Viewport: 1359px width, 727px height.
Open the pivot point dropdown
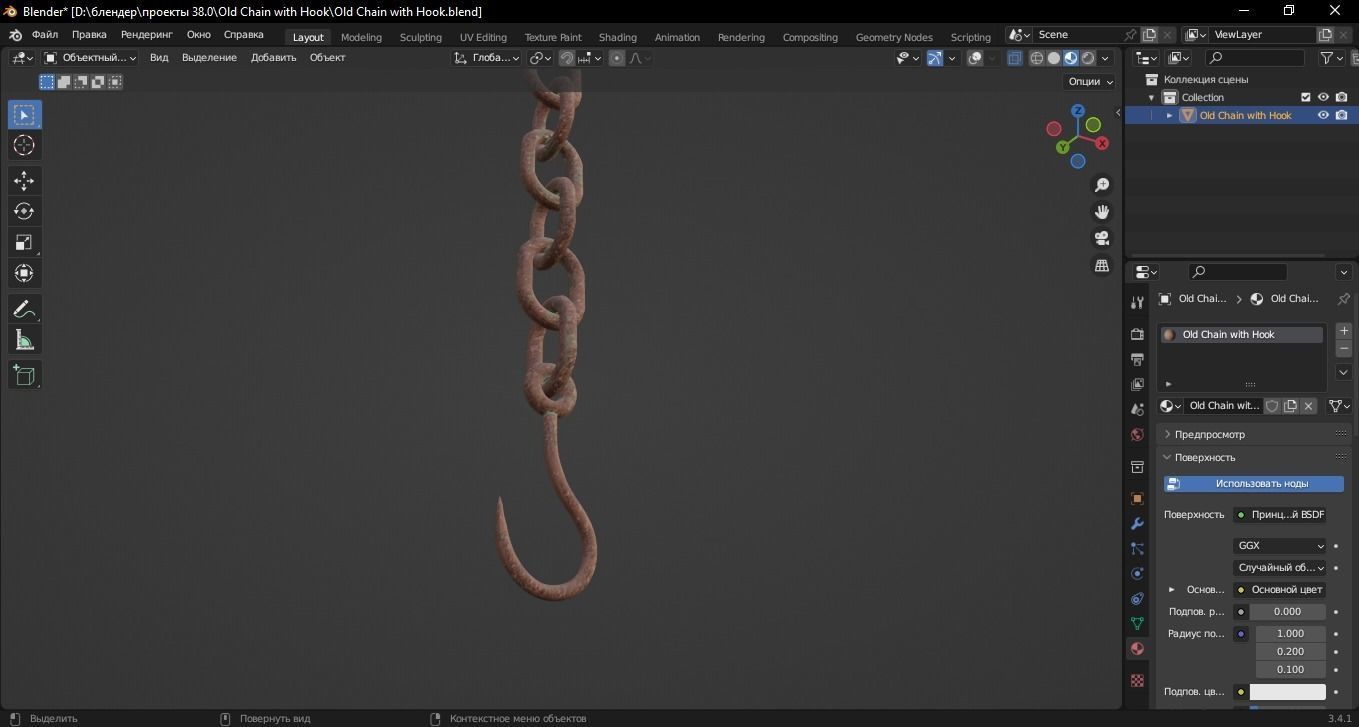click(541, 58)
